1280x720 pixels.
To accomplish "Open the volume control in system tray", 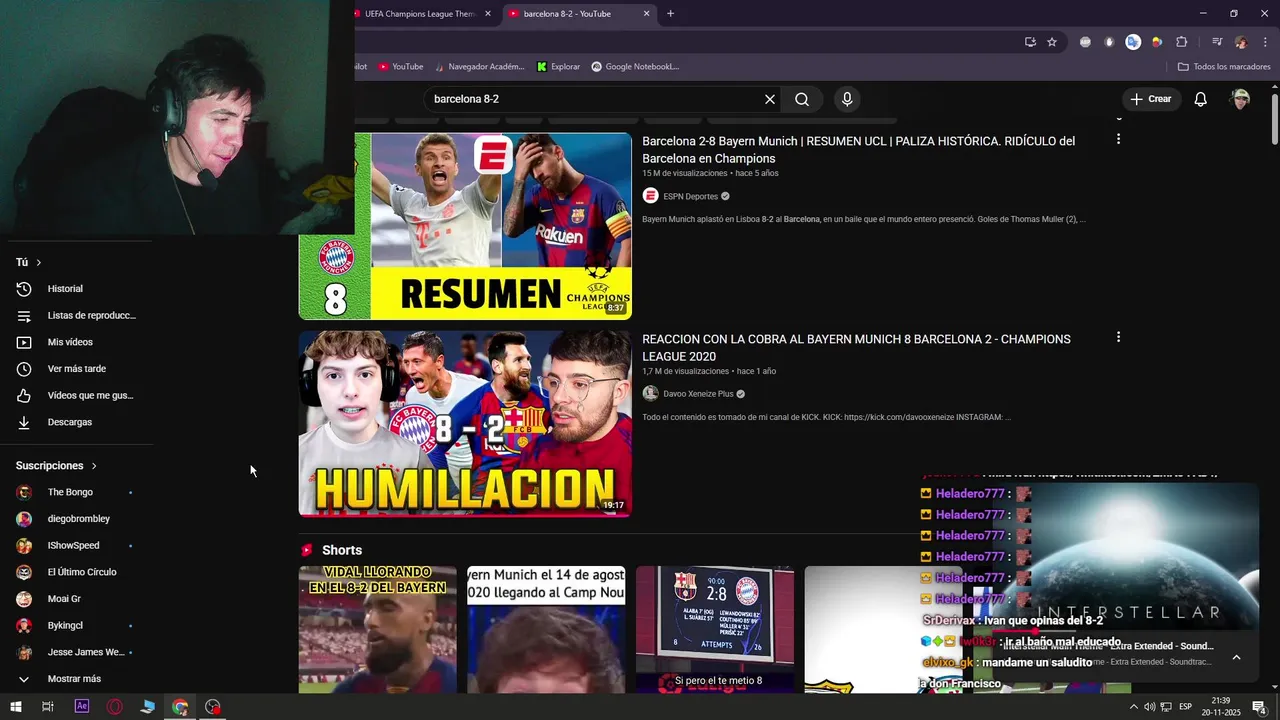I will [x=1149, y=707].
